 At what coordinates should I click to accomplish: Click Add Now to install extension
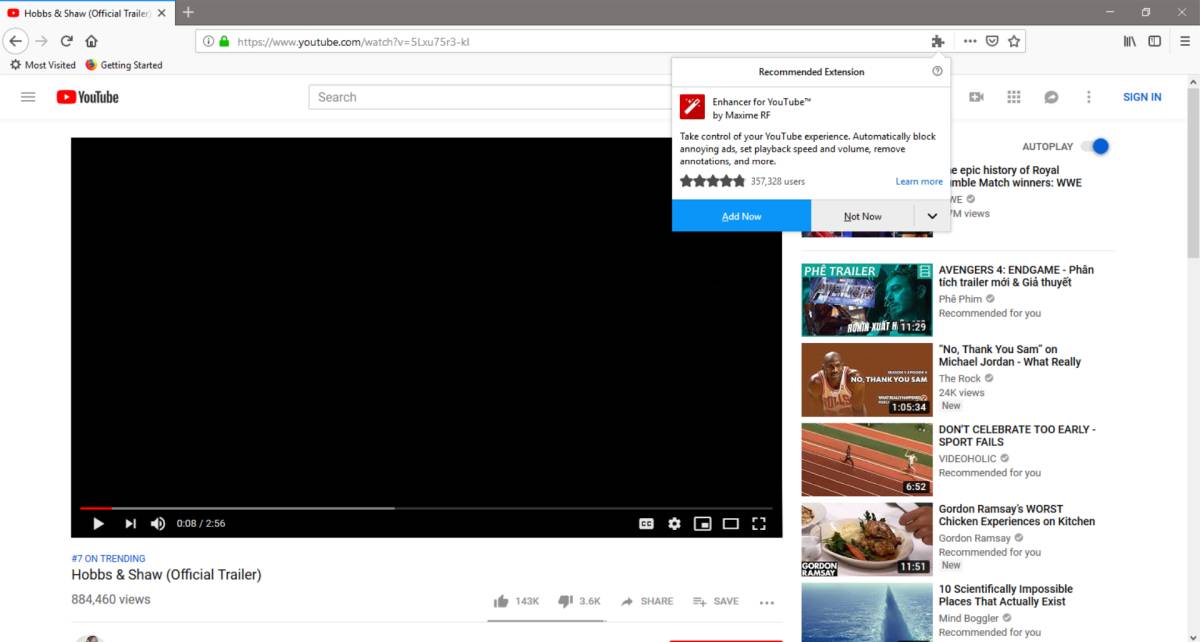(x=741, y=216)
